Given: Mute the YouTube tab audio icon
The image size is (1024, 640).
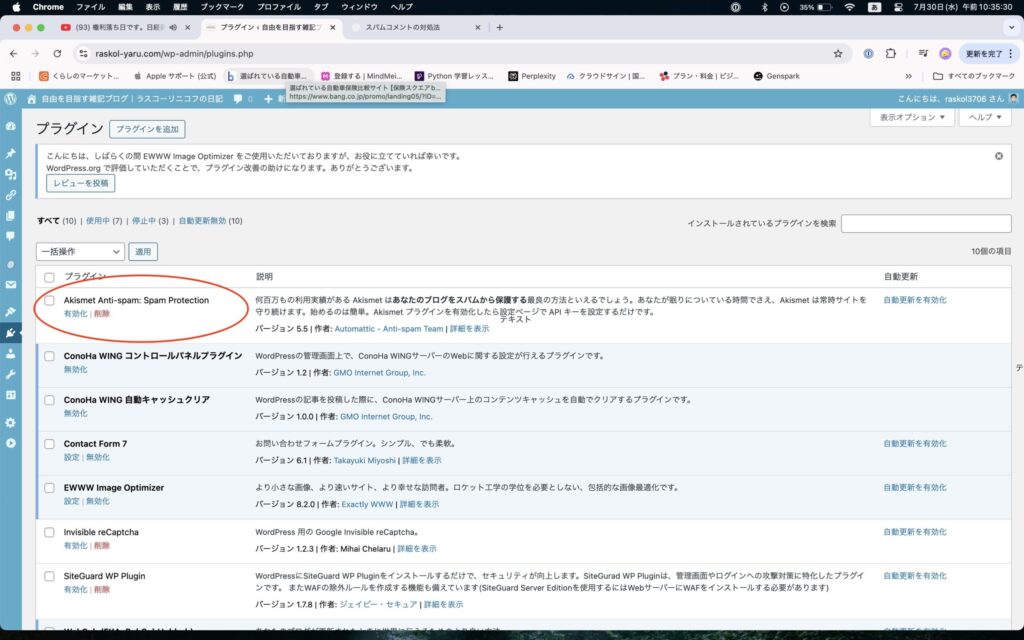Looking at the screenshot, I should point(173,27).
